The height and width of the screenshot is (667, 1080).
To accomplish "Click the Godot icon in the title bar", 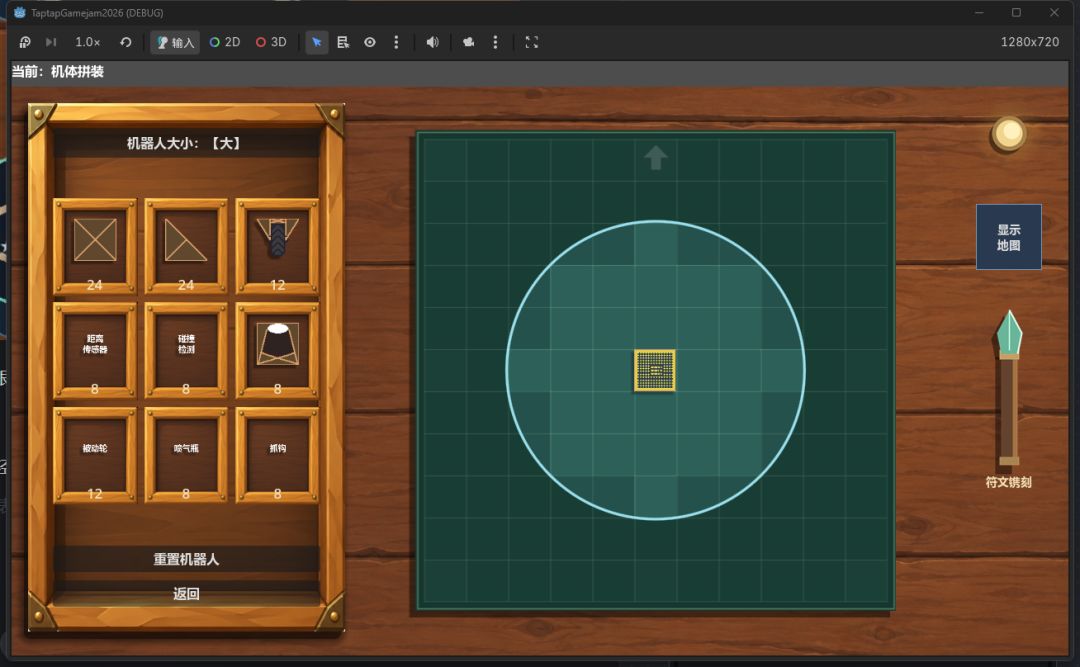I will 19,12.
